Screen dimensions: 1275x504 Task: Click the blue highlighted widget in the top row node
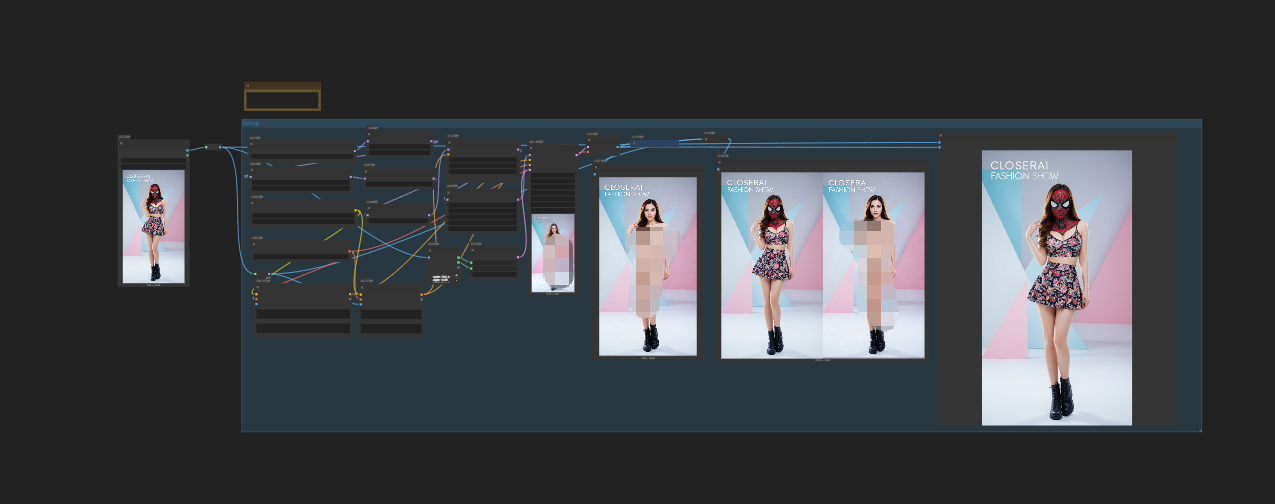point(656,143)
